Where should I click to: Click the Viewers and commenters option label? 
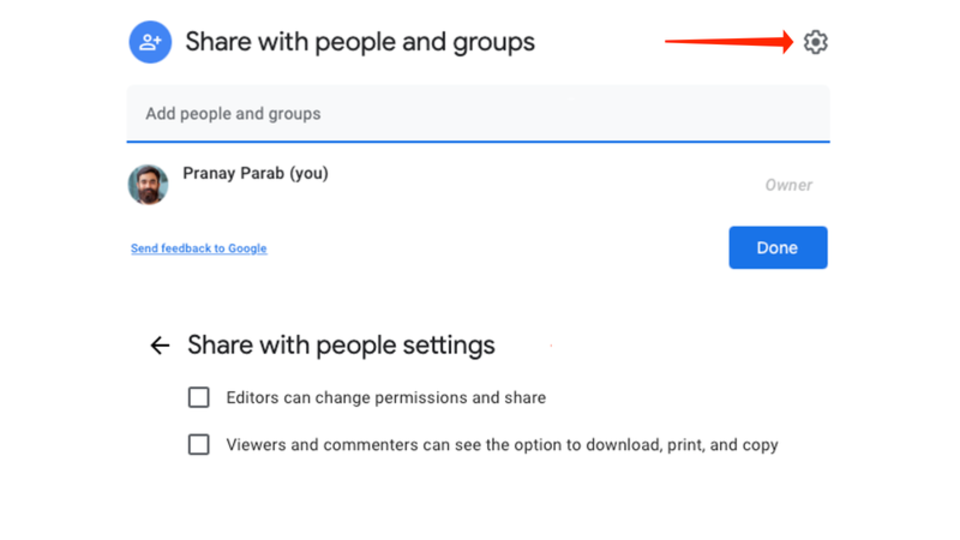point(502,445)
